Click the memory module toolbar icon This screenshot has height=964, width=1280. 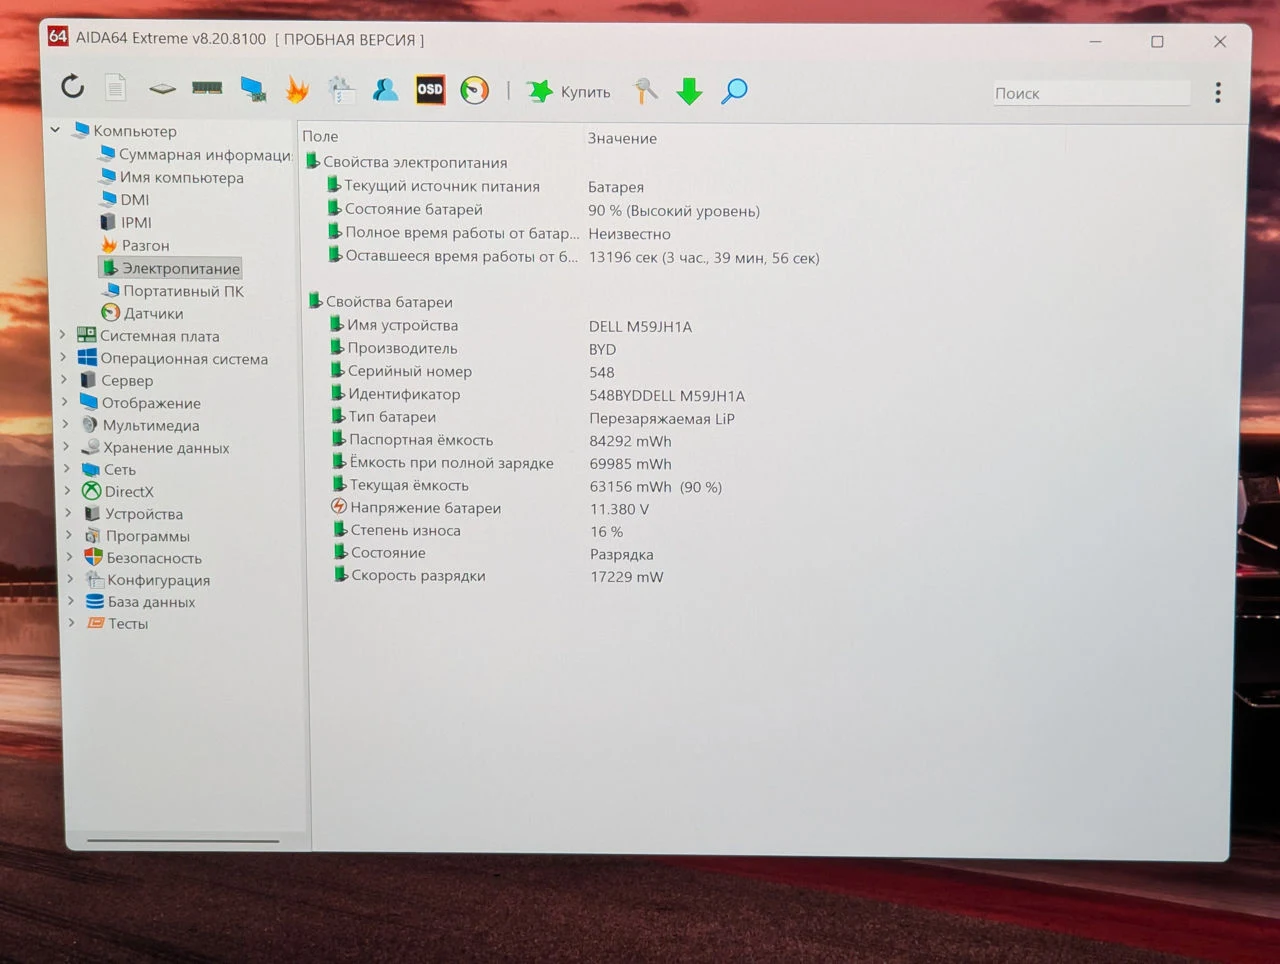pos(207,88)
